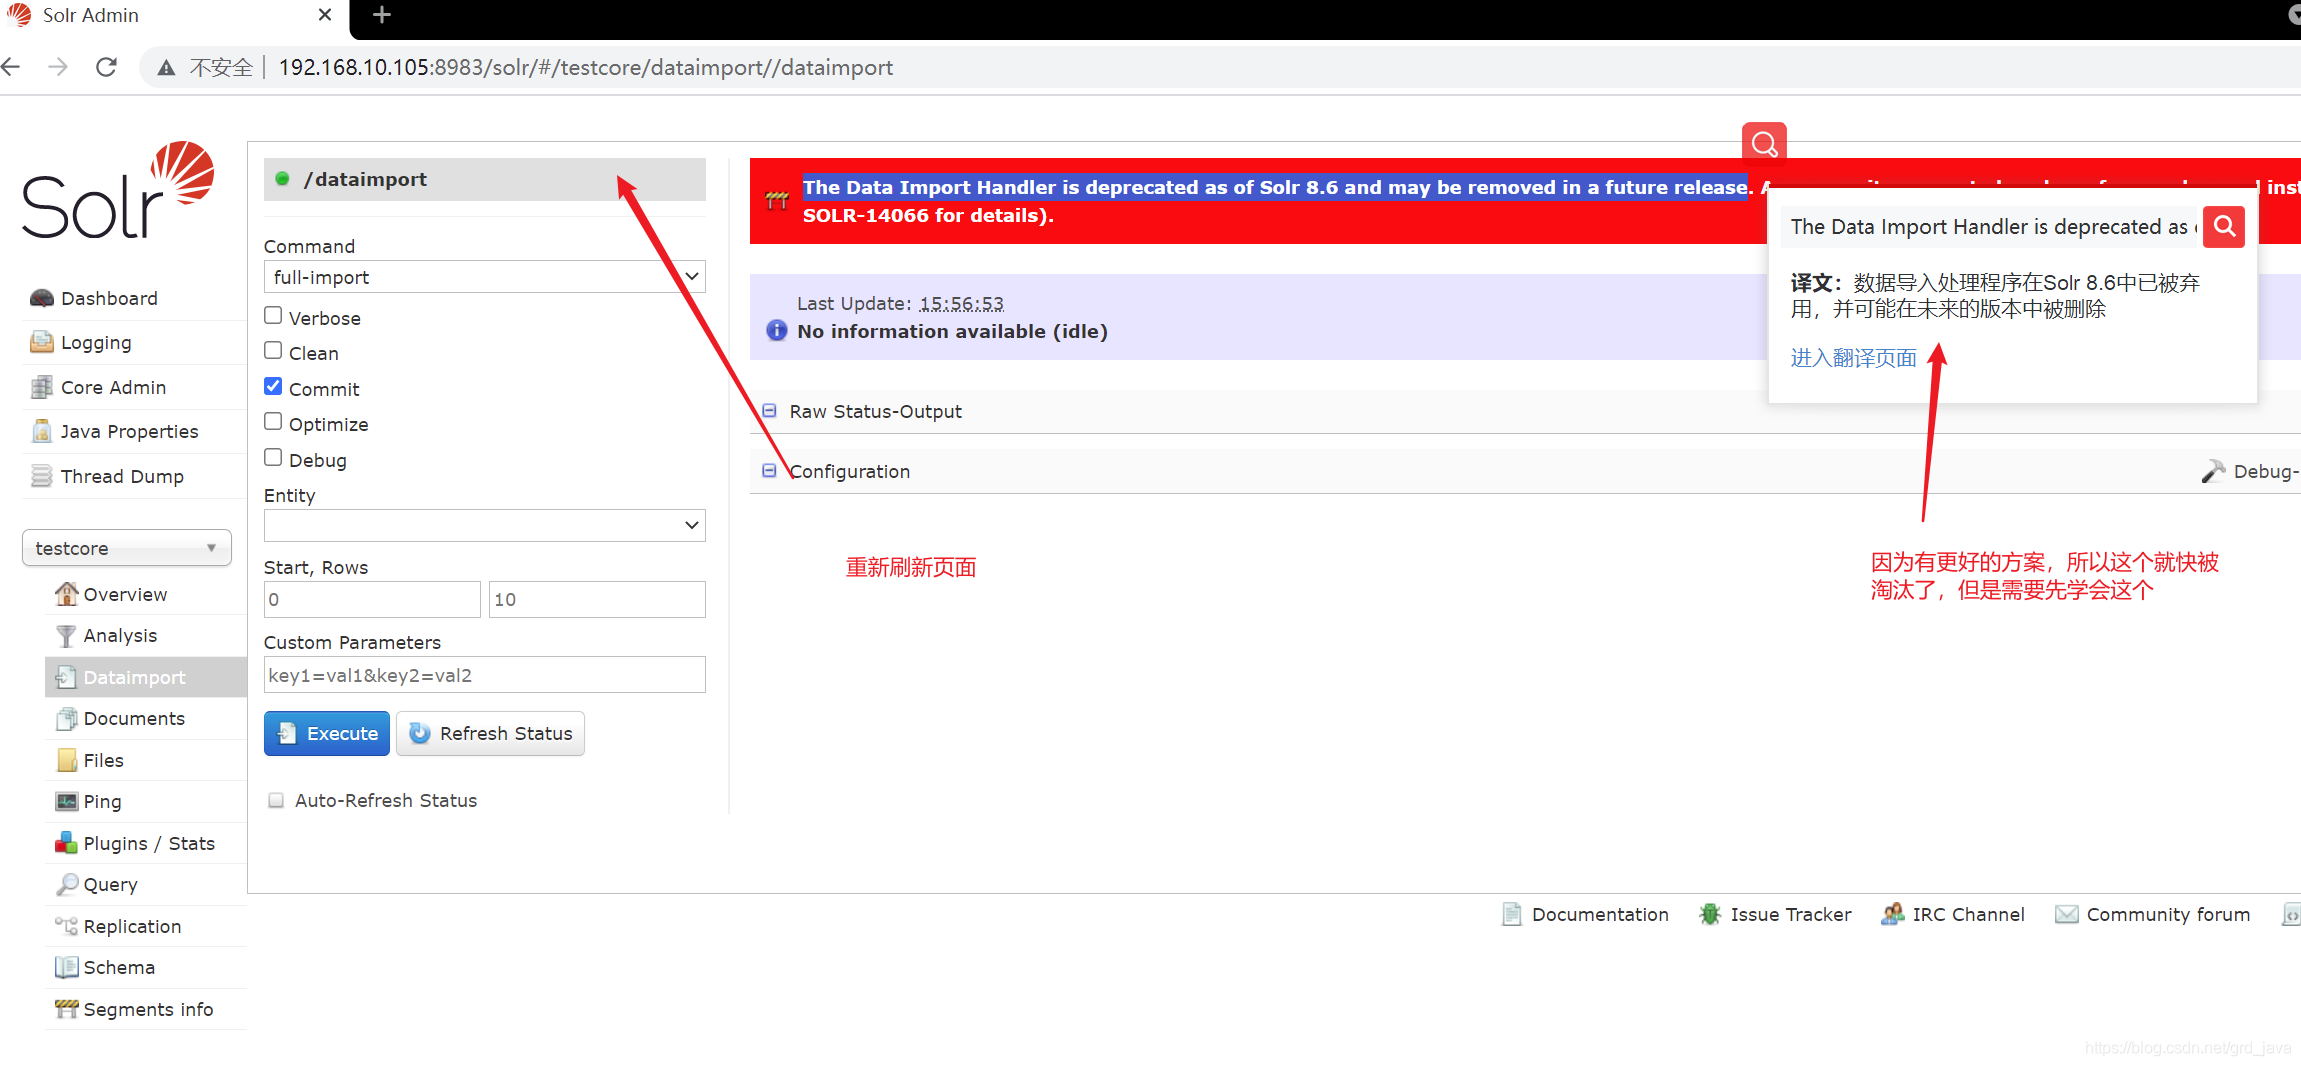Click the Documentation page icon

tap(1512, 914)
